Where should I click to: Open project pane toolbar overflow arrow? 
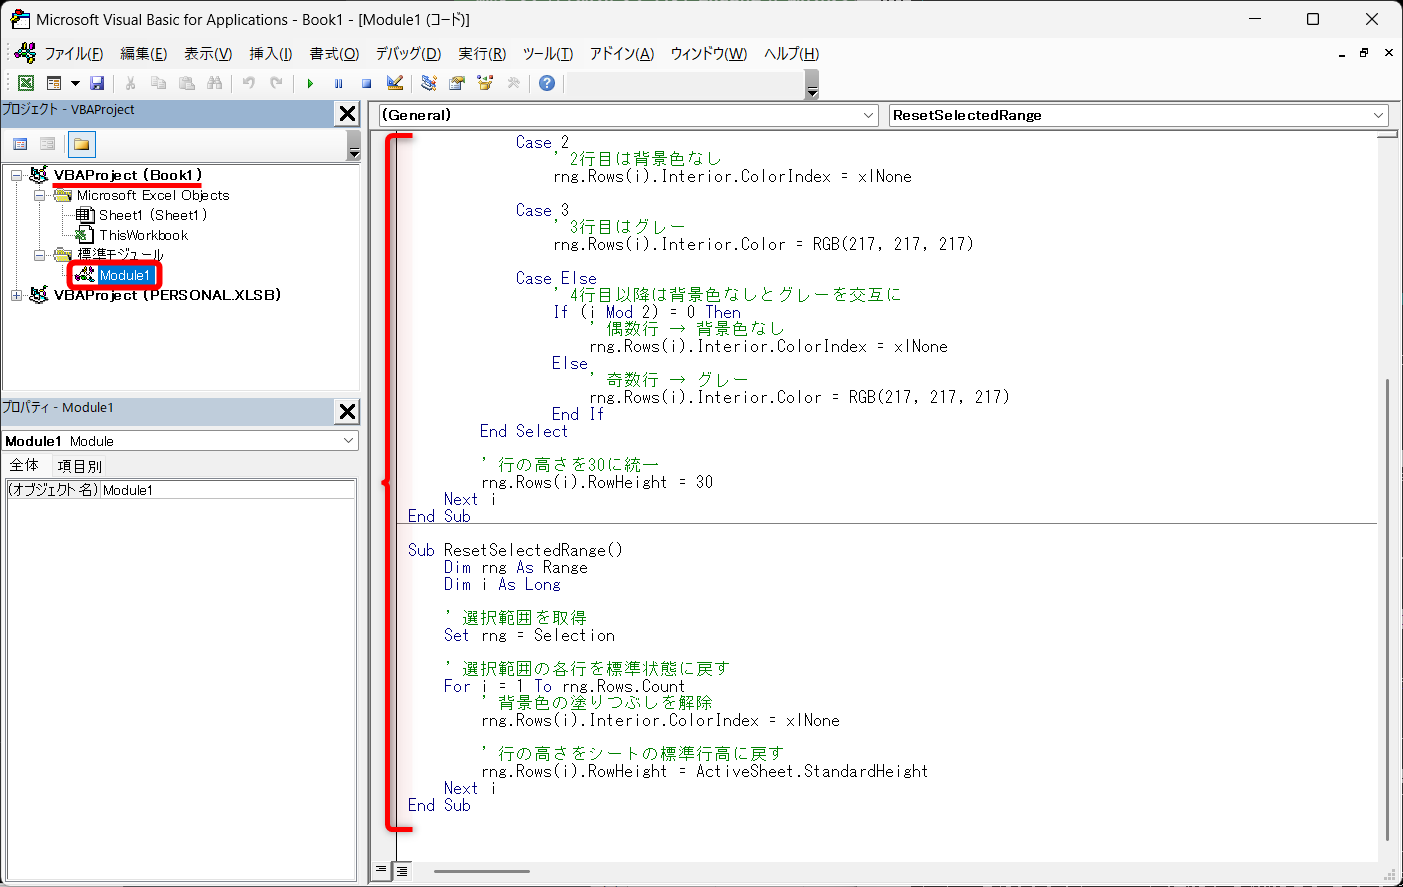coord(354,146)
